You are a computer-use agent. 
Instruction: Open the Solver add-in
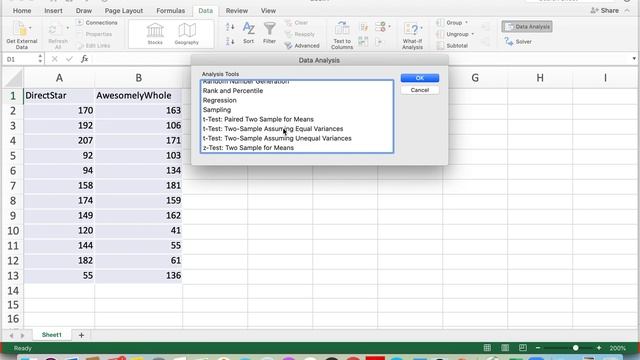518,42
